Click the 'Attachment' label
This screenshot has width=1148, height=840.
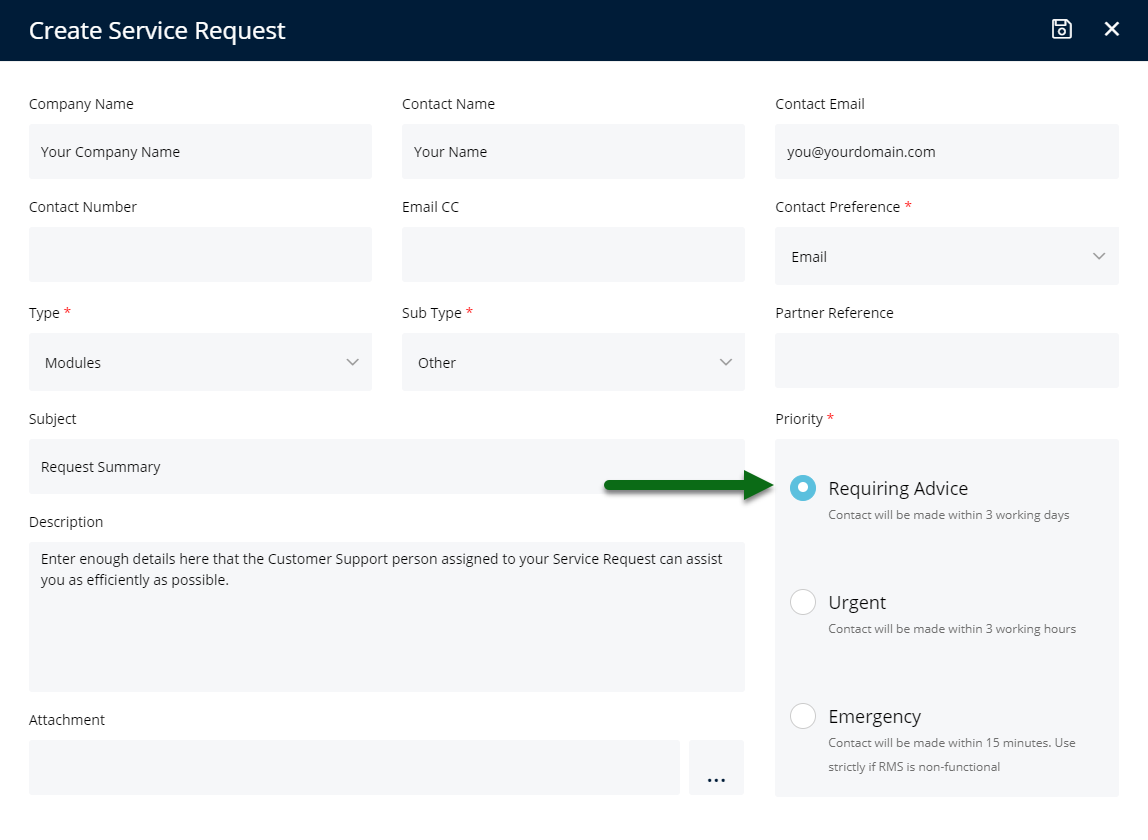pyautogui.click(x=67, y=720)
